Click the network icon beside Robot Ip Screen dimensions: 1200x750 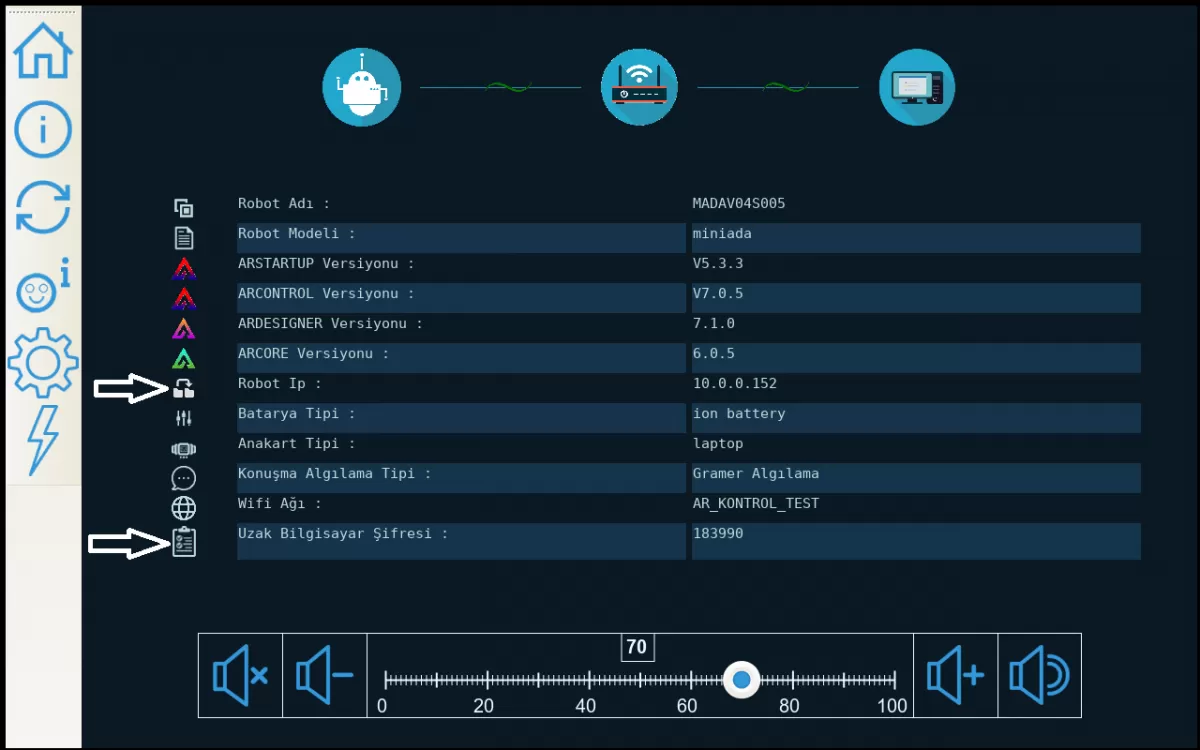[x=183, y=388]
